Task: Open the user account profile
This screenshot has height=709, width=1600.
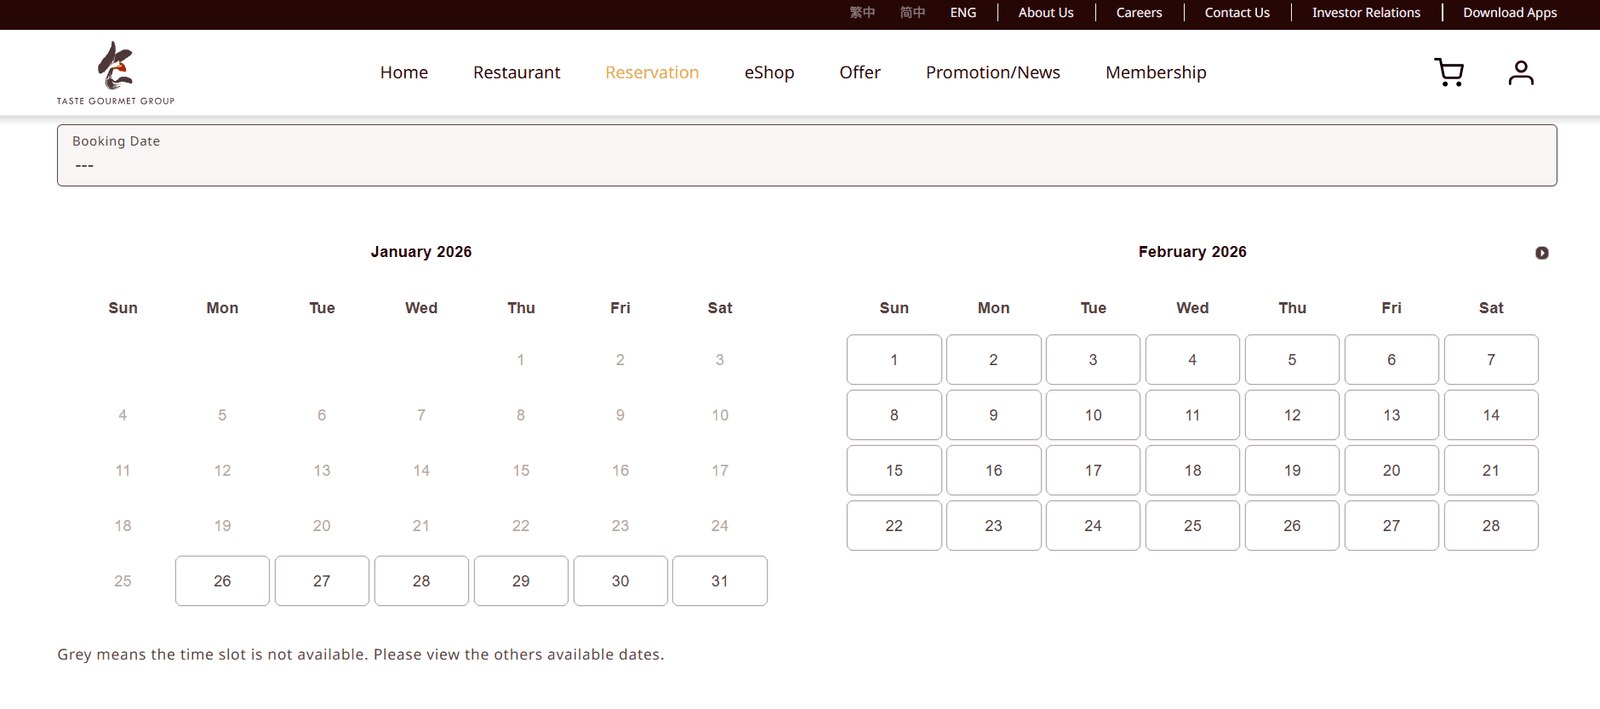Action: pyautogui.click(x=1520, y=73)
